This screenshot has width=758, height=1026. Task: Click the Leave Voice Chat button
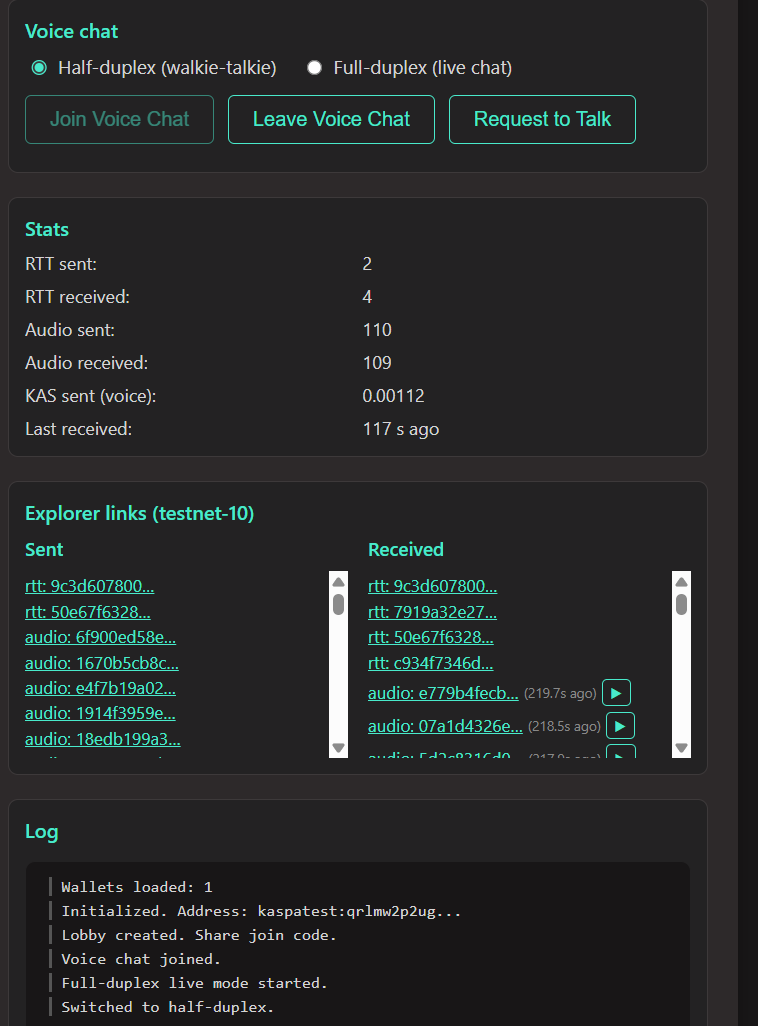331,119
